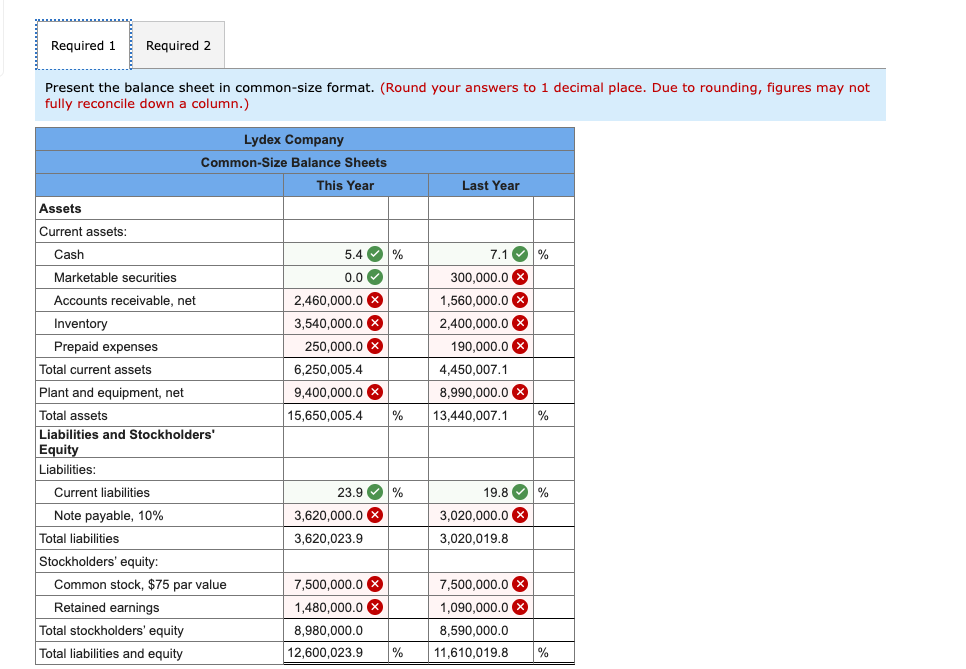966x669 pixels.
Task: Switch to the Required 2 tab
Action: click(x=178, y=46)
